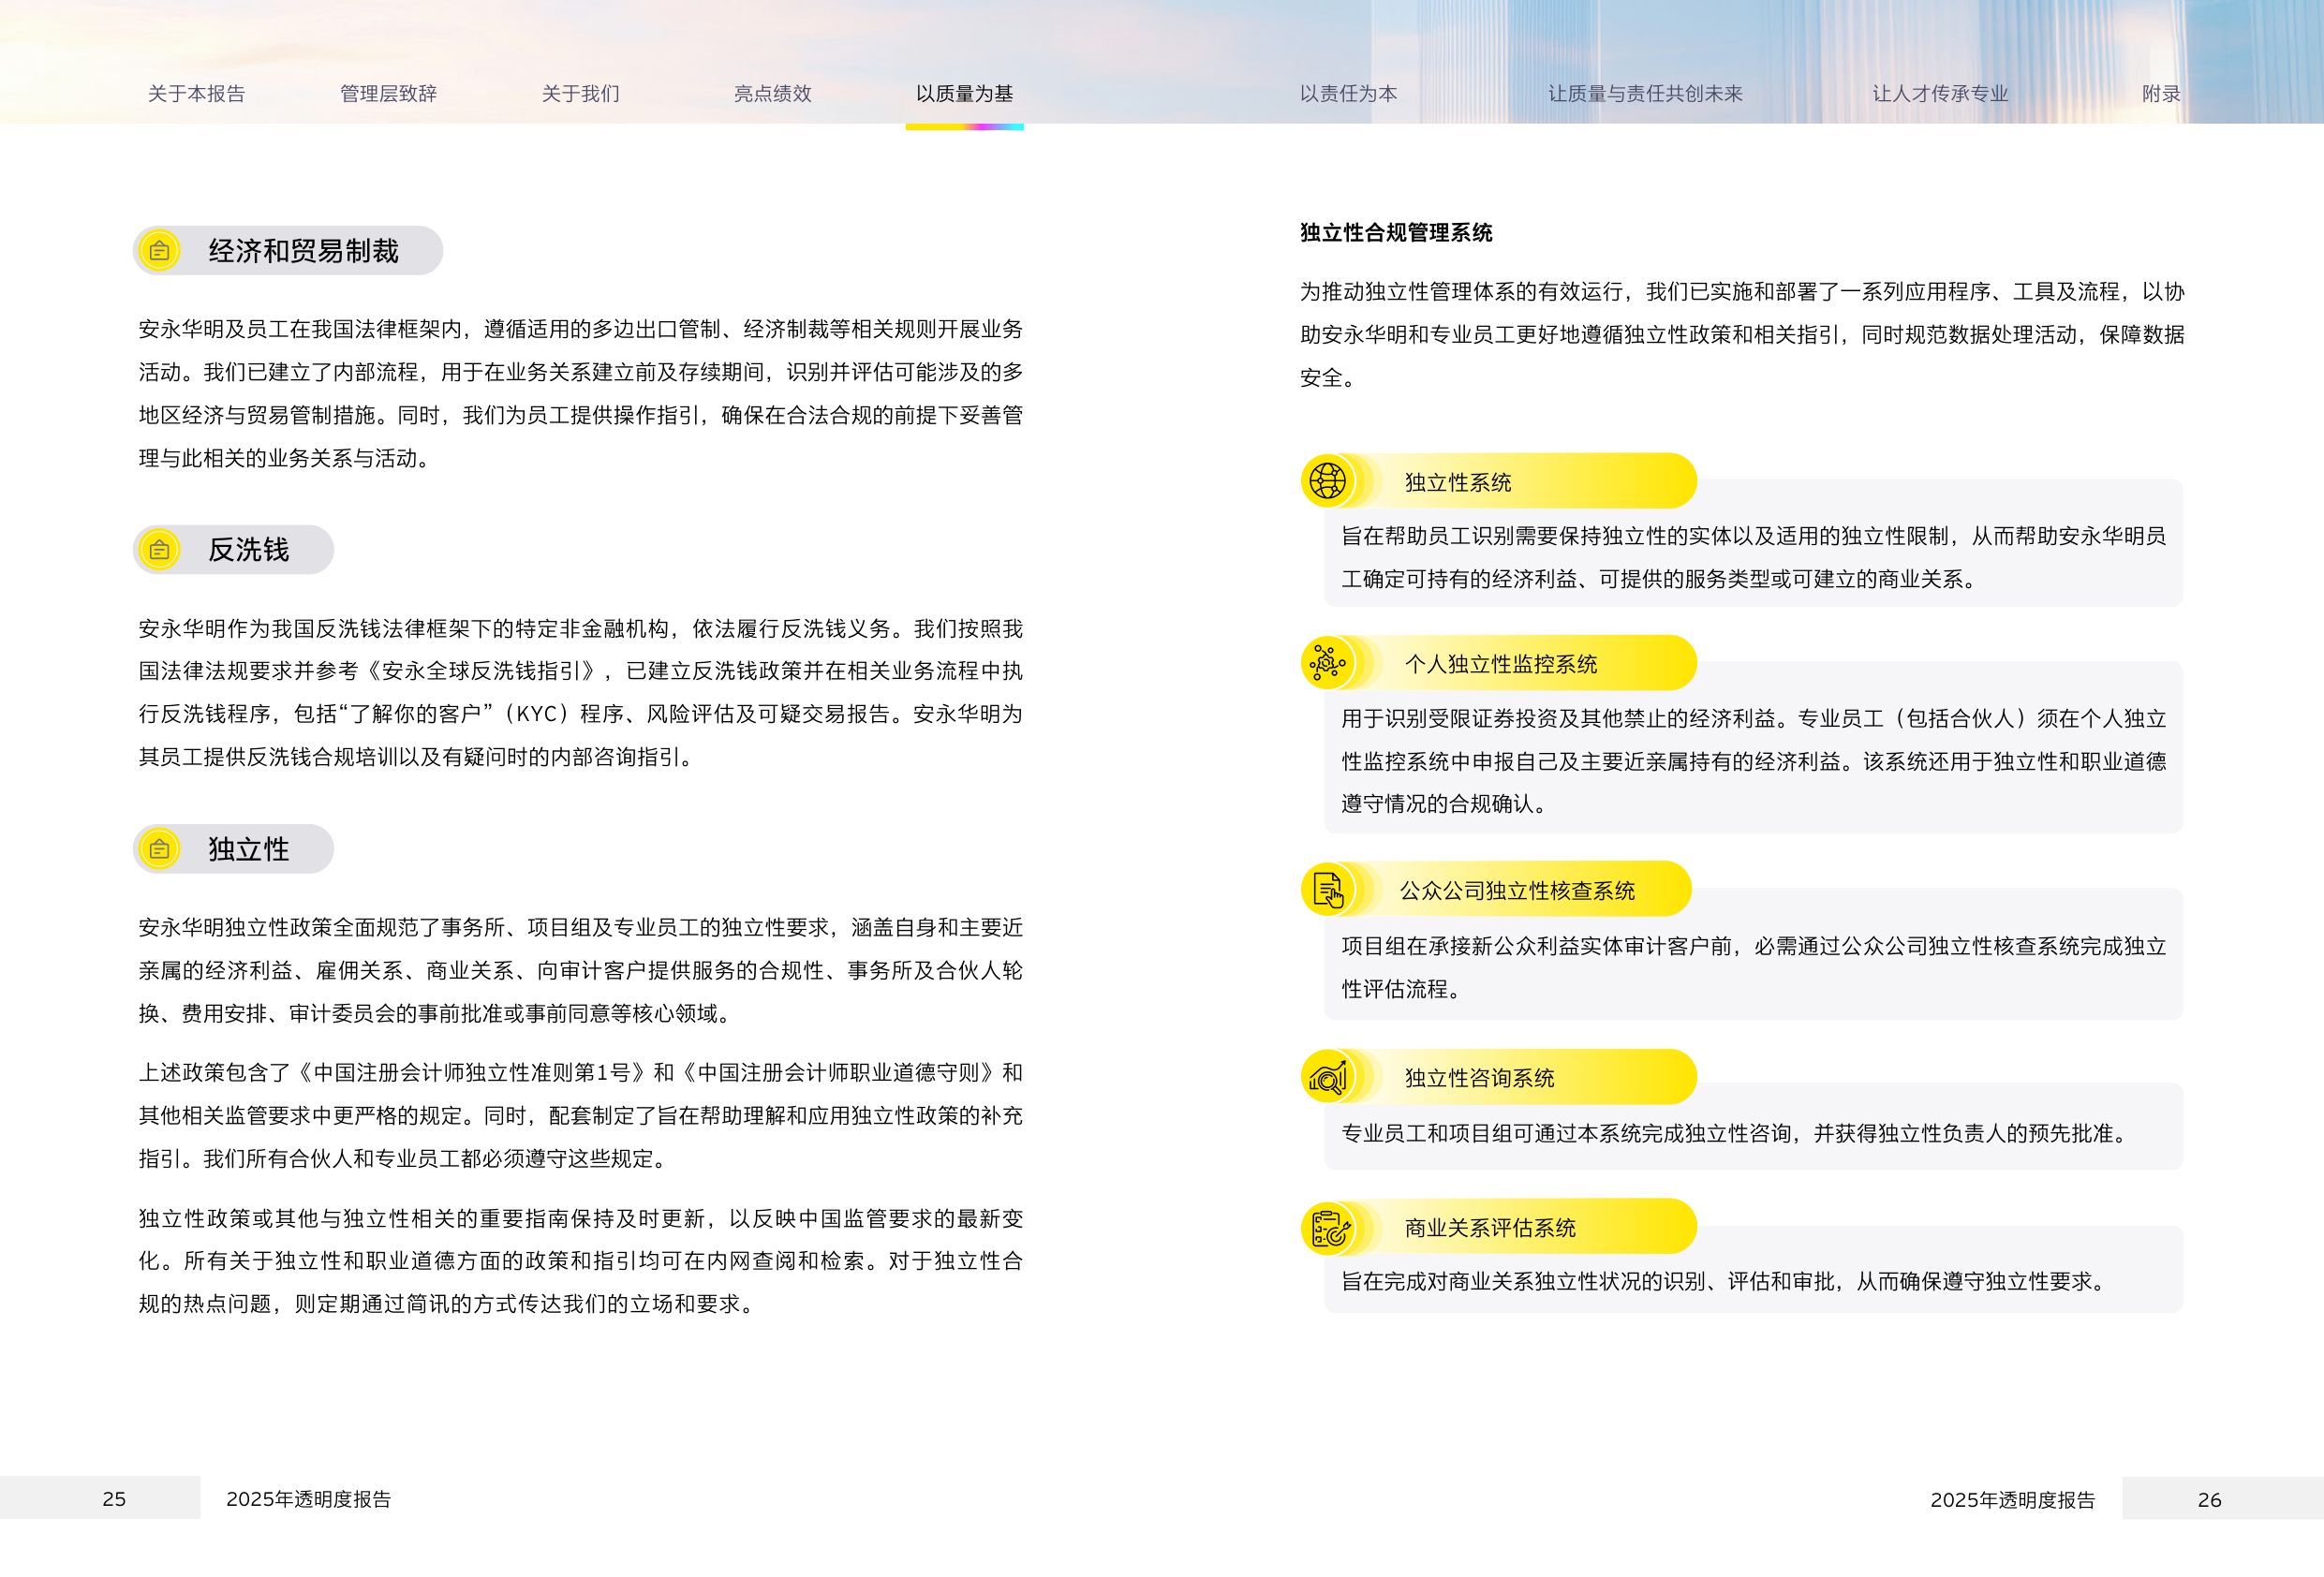Click the 独立性合规管理系统 bold heading

pyautogui.click(x=1396, y=233)
